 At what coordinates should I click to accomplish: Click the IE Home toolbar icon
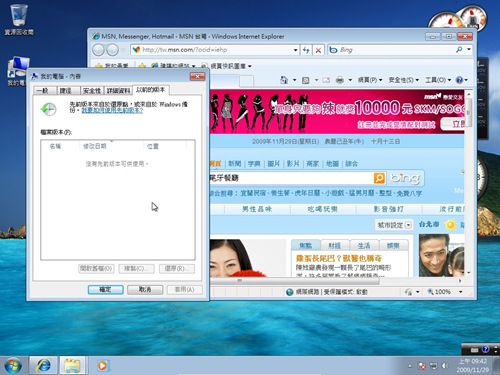click(284, 80)
